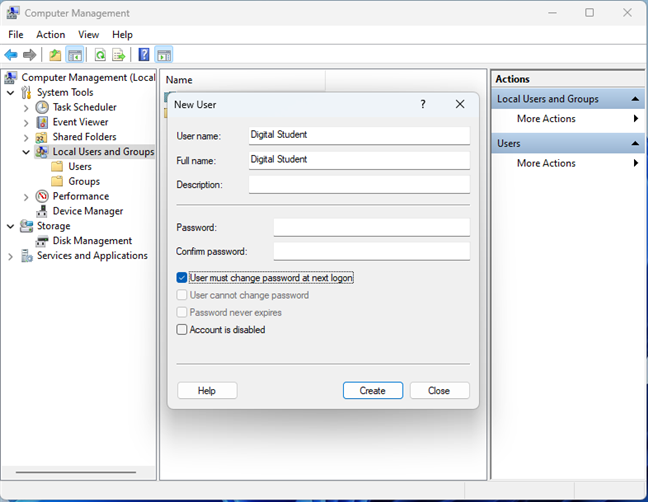Click the Export List toolbar icon
This screenshot has width=648, height=502.
pyautogui.click(x=119, y=55)
